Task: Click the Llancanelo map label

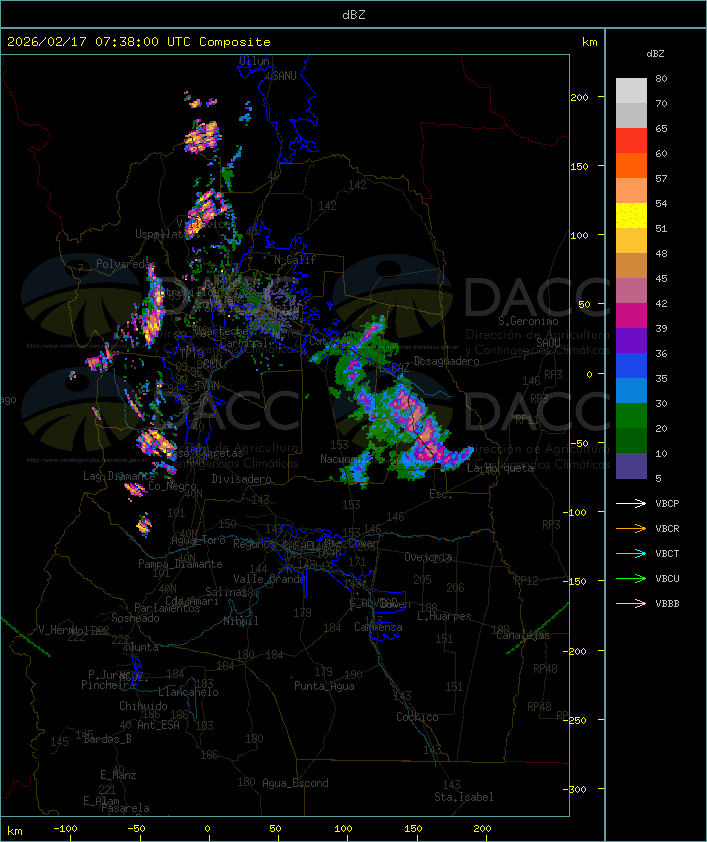Action: click(x=188, y=692)
